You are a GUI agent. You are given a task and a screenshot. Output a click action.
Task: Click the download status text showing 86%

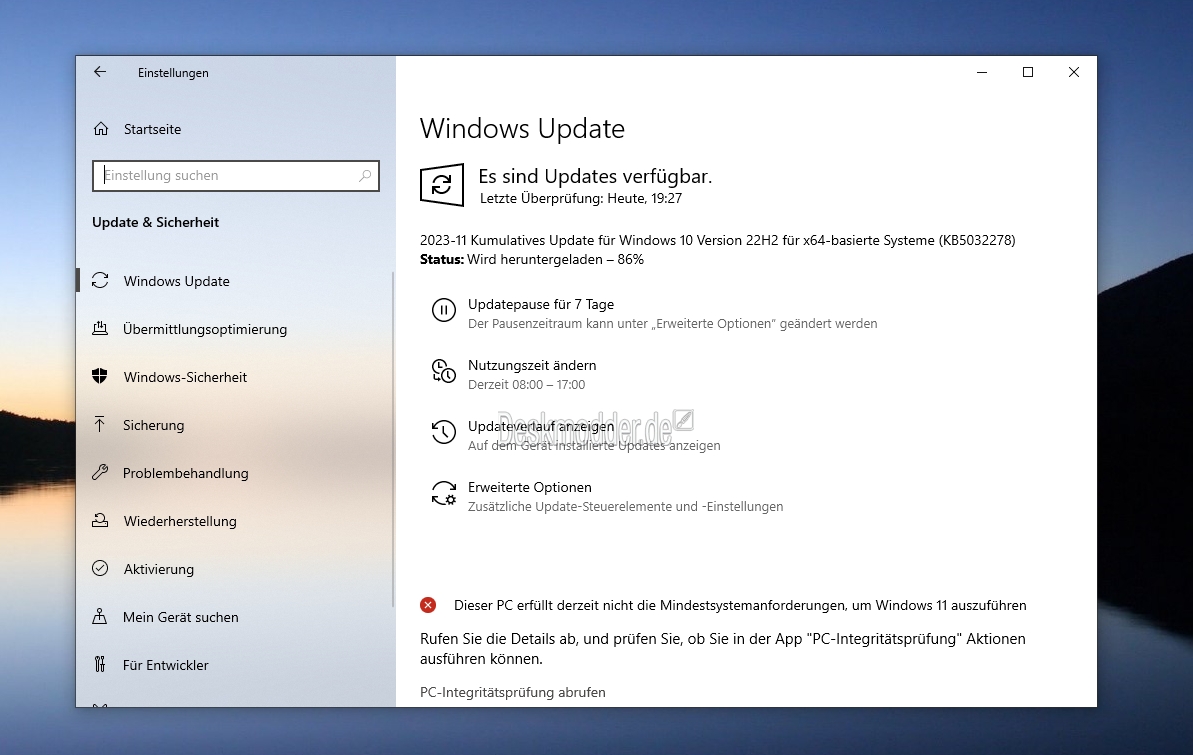(532, 260)
